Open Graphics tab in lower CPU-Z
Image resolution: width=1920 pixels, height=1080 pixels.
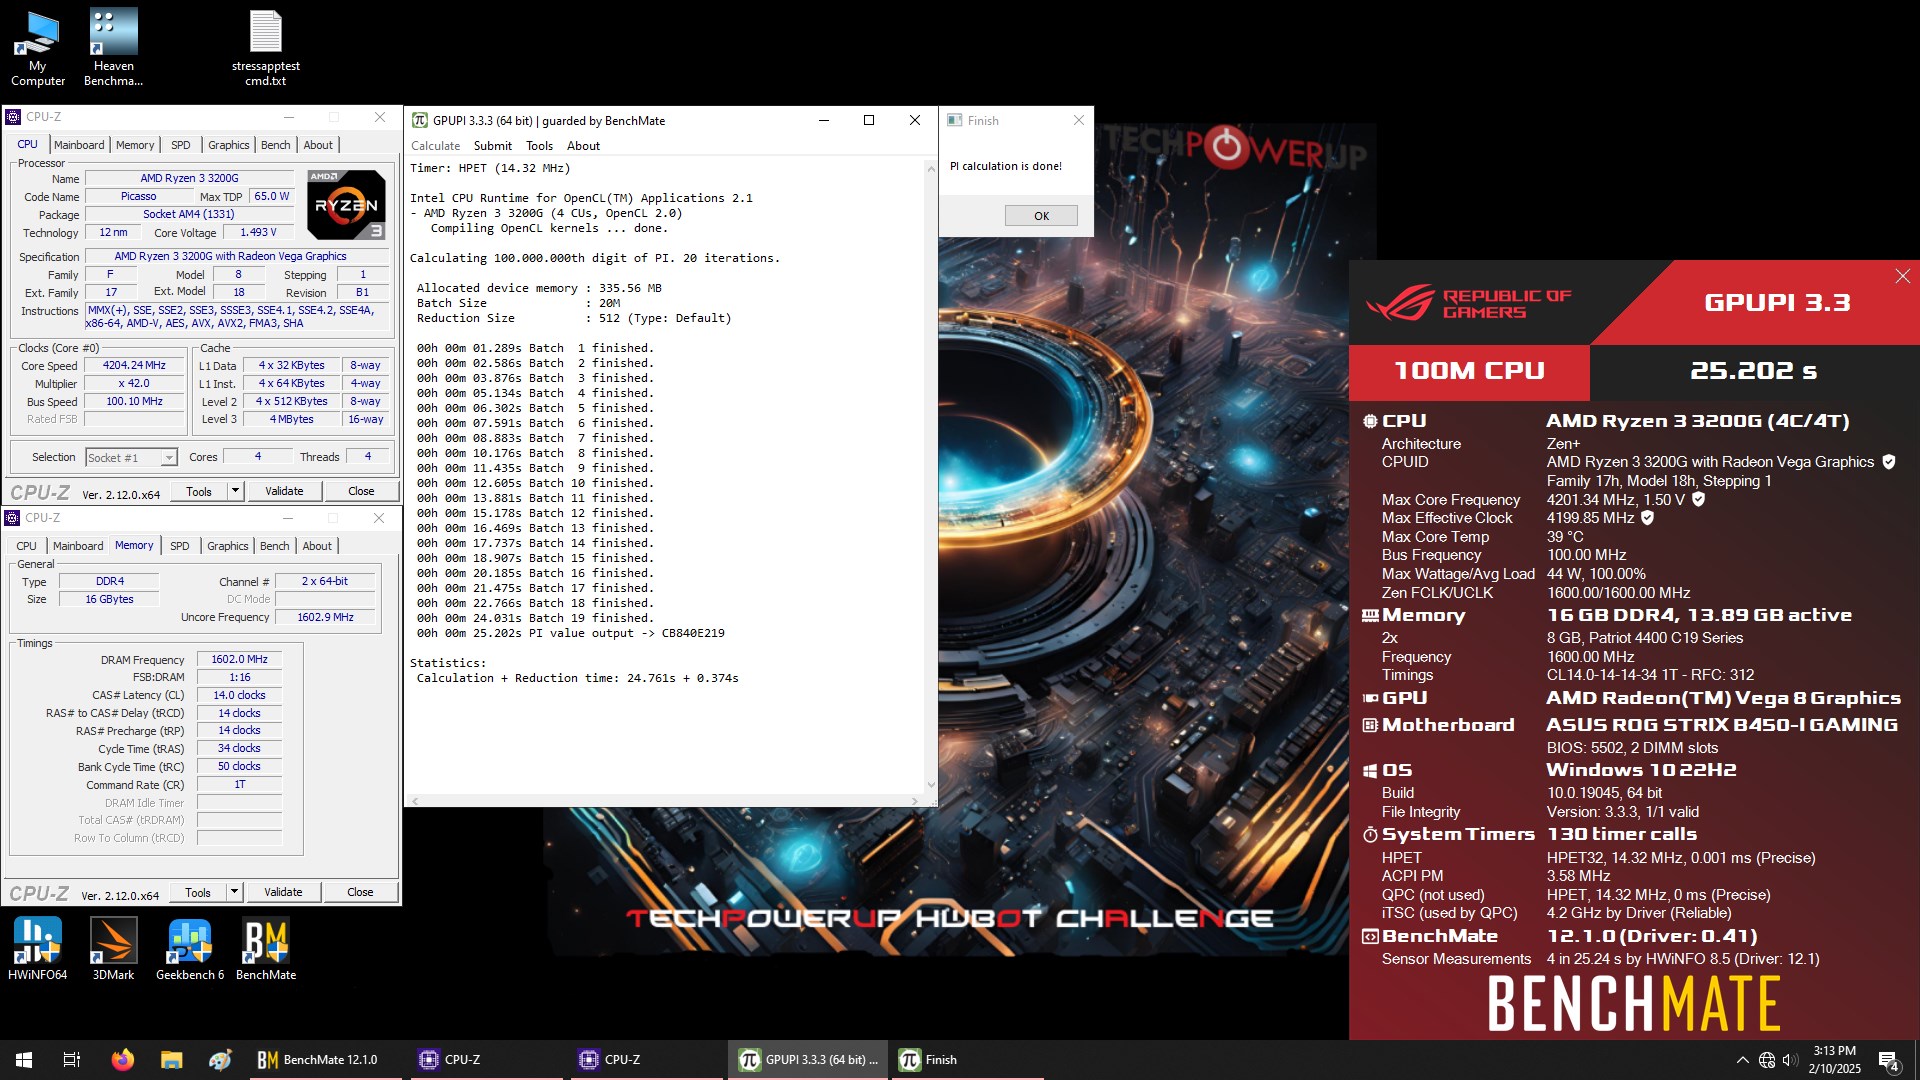click(228, 546)
